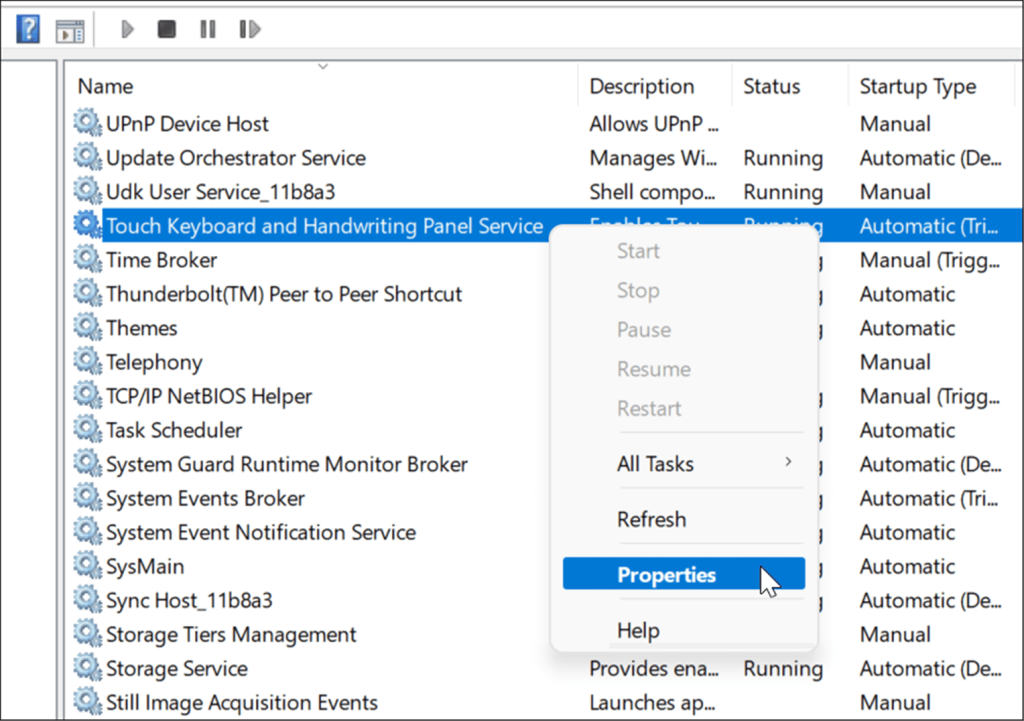Select the TCP/IP NetBIOS Helper service
1024x721 pixels.
[x=209, y=396]
